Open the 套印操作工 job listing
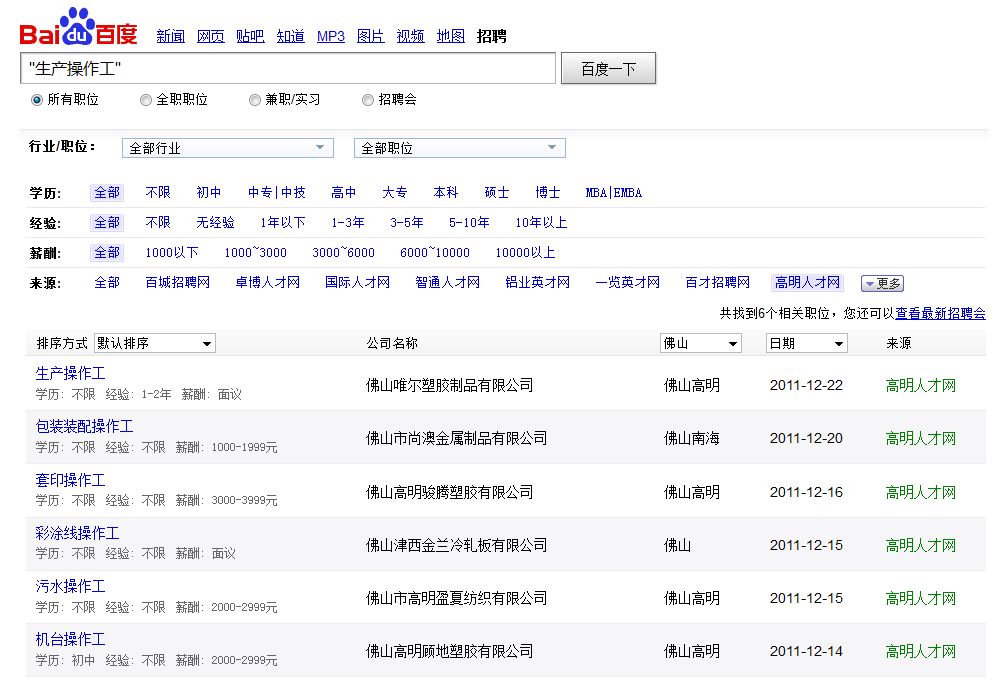The image size is (1001, 692). pyautogui.click(x=70, y=480)
